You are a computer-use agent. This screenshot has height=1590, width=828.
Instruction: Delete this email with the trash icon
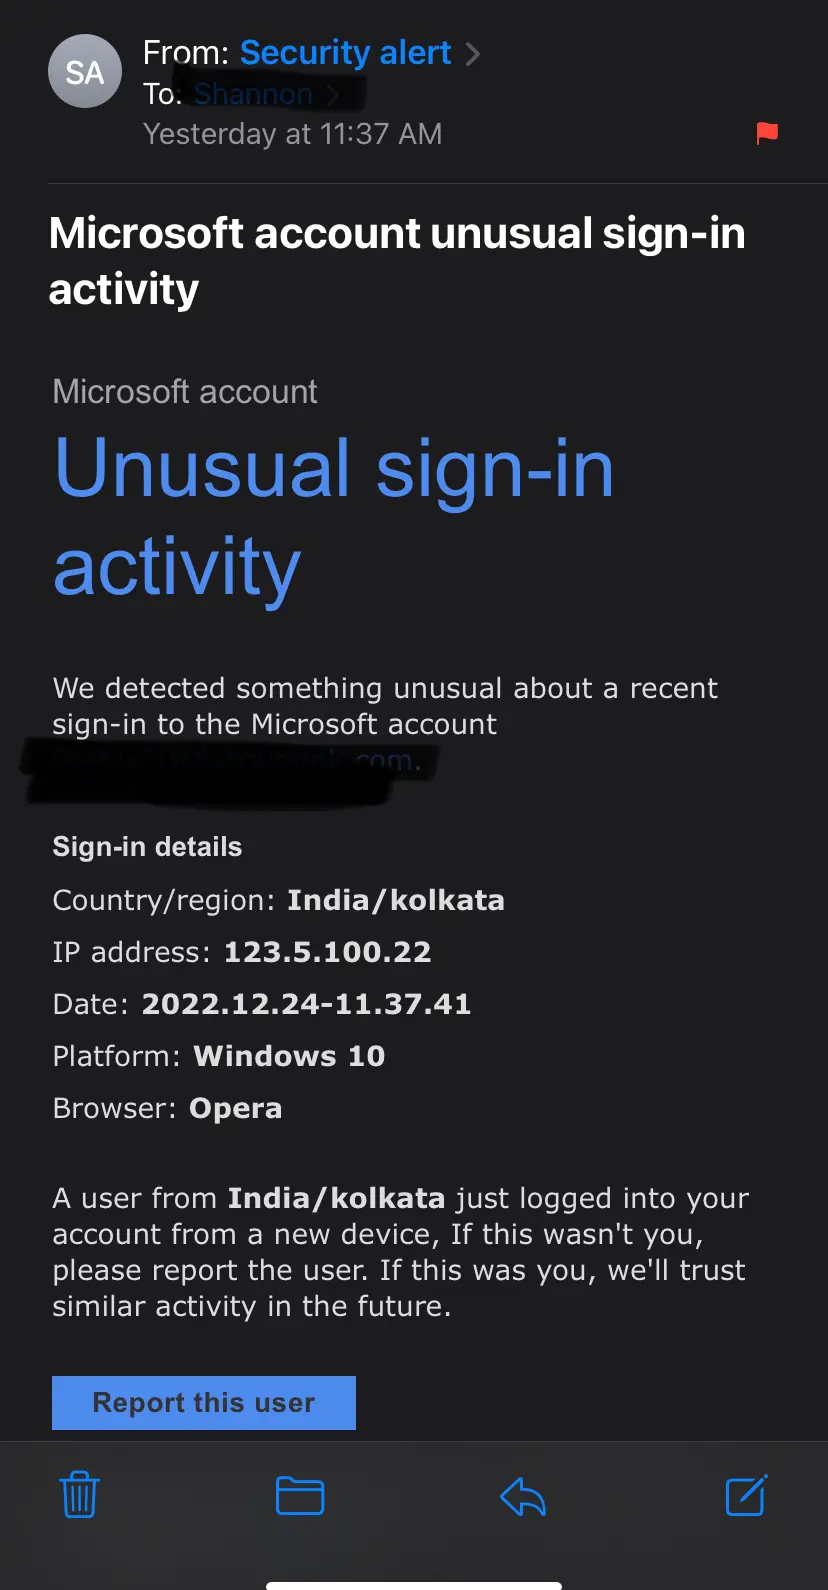[x=79, y=1496]
